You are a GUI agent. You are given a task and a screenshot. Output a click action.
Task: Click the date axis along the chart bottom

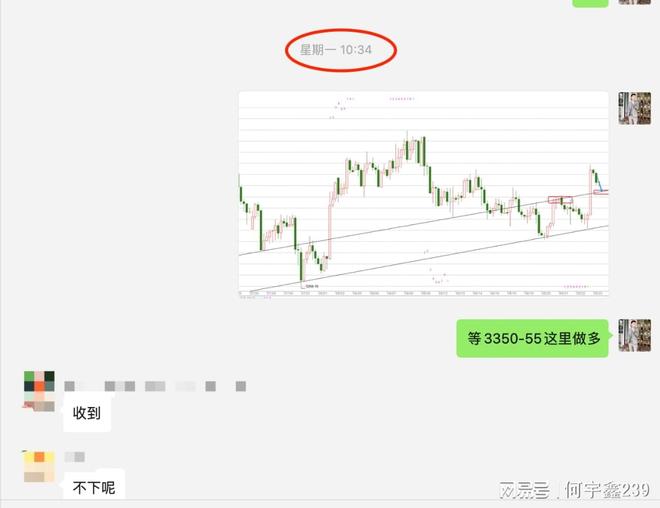[x=423, y=293]
